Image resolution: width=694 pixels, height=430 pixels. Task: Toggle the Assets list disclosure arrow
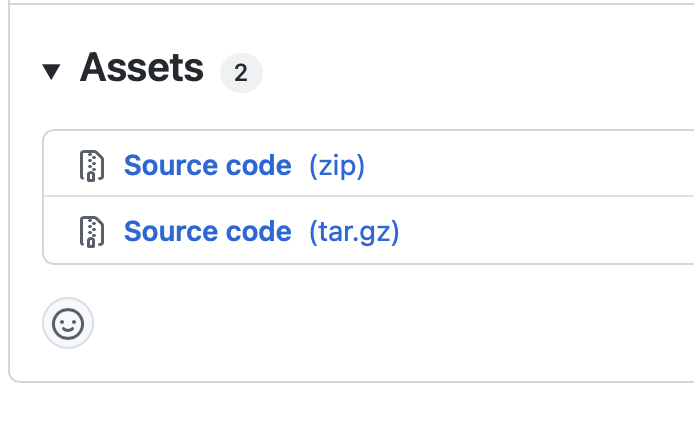(x=52, y=71)
